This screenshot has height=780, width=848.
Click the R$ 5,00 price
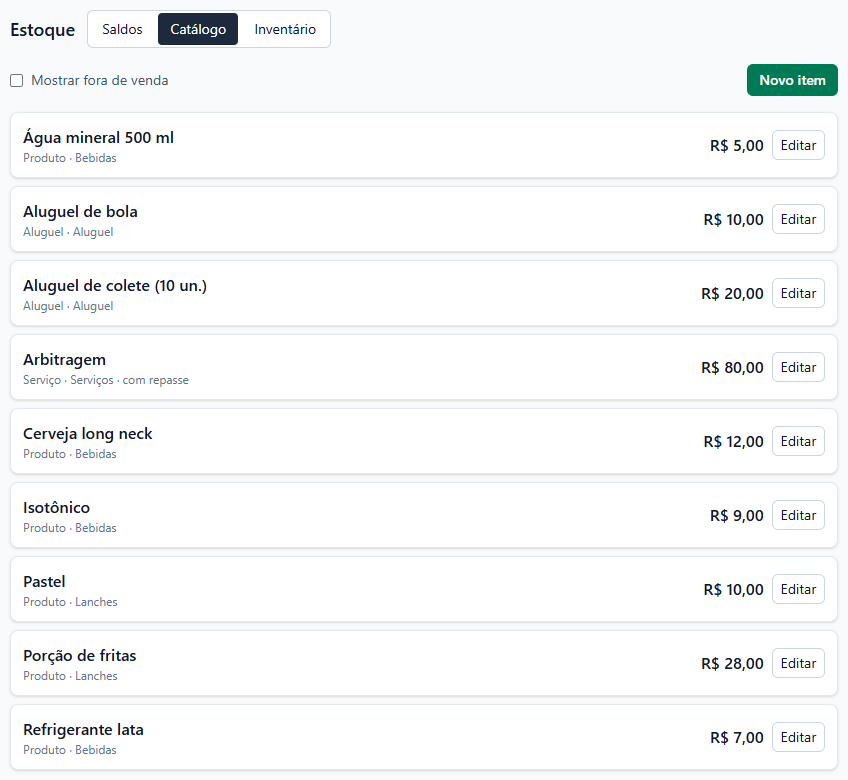point(737,146)
